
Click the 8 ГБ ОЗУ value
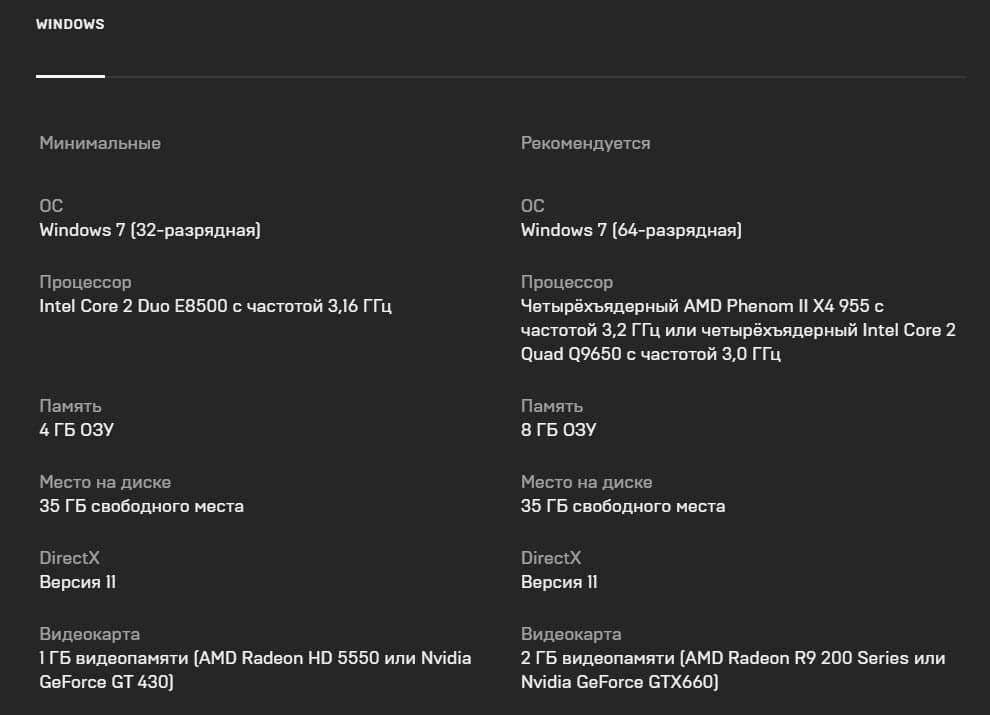coord(558,430)
